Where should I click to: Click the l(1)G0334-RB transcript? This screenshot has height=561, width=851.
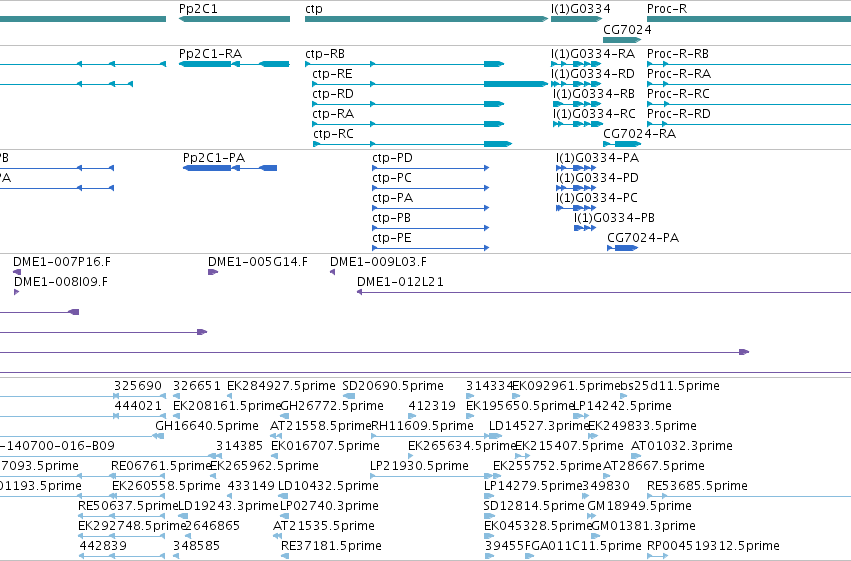(x=577, y=104)
